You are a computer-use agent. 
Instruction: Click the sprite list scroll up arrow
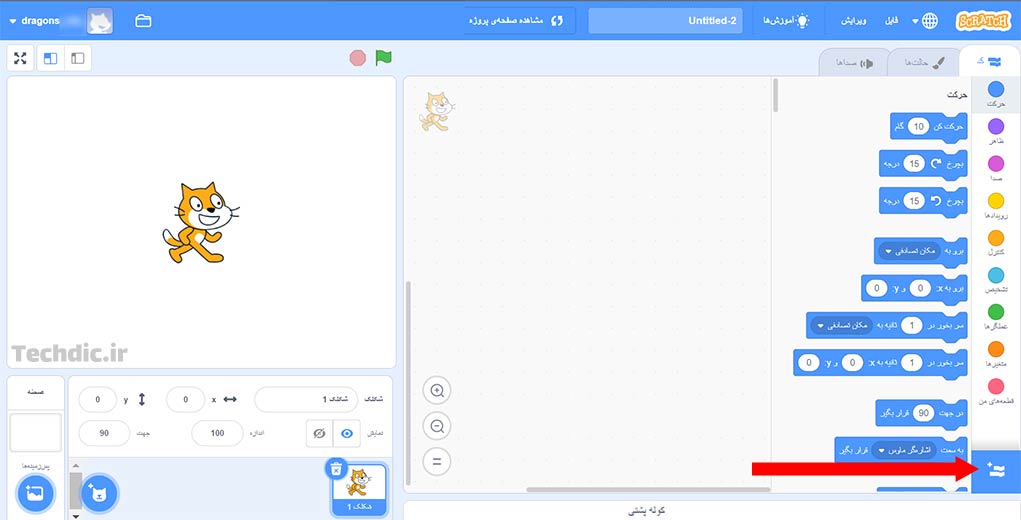pyautogui.click(x=76, y=466)
